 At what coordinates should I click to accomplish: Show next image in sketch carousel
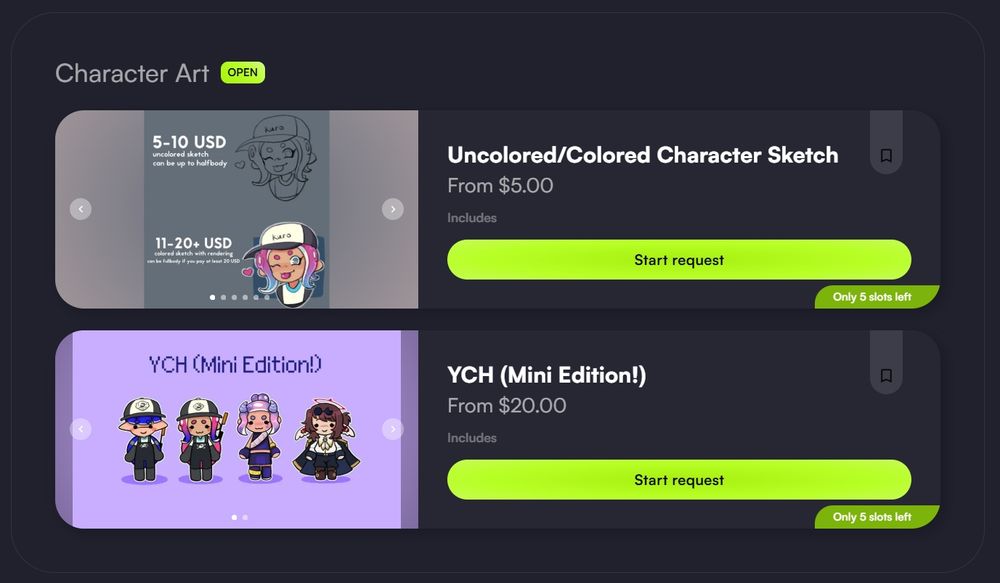[392, 209]
